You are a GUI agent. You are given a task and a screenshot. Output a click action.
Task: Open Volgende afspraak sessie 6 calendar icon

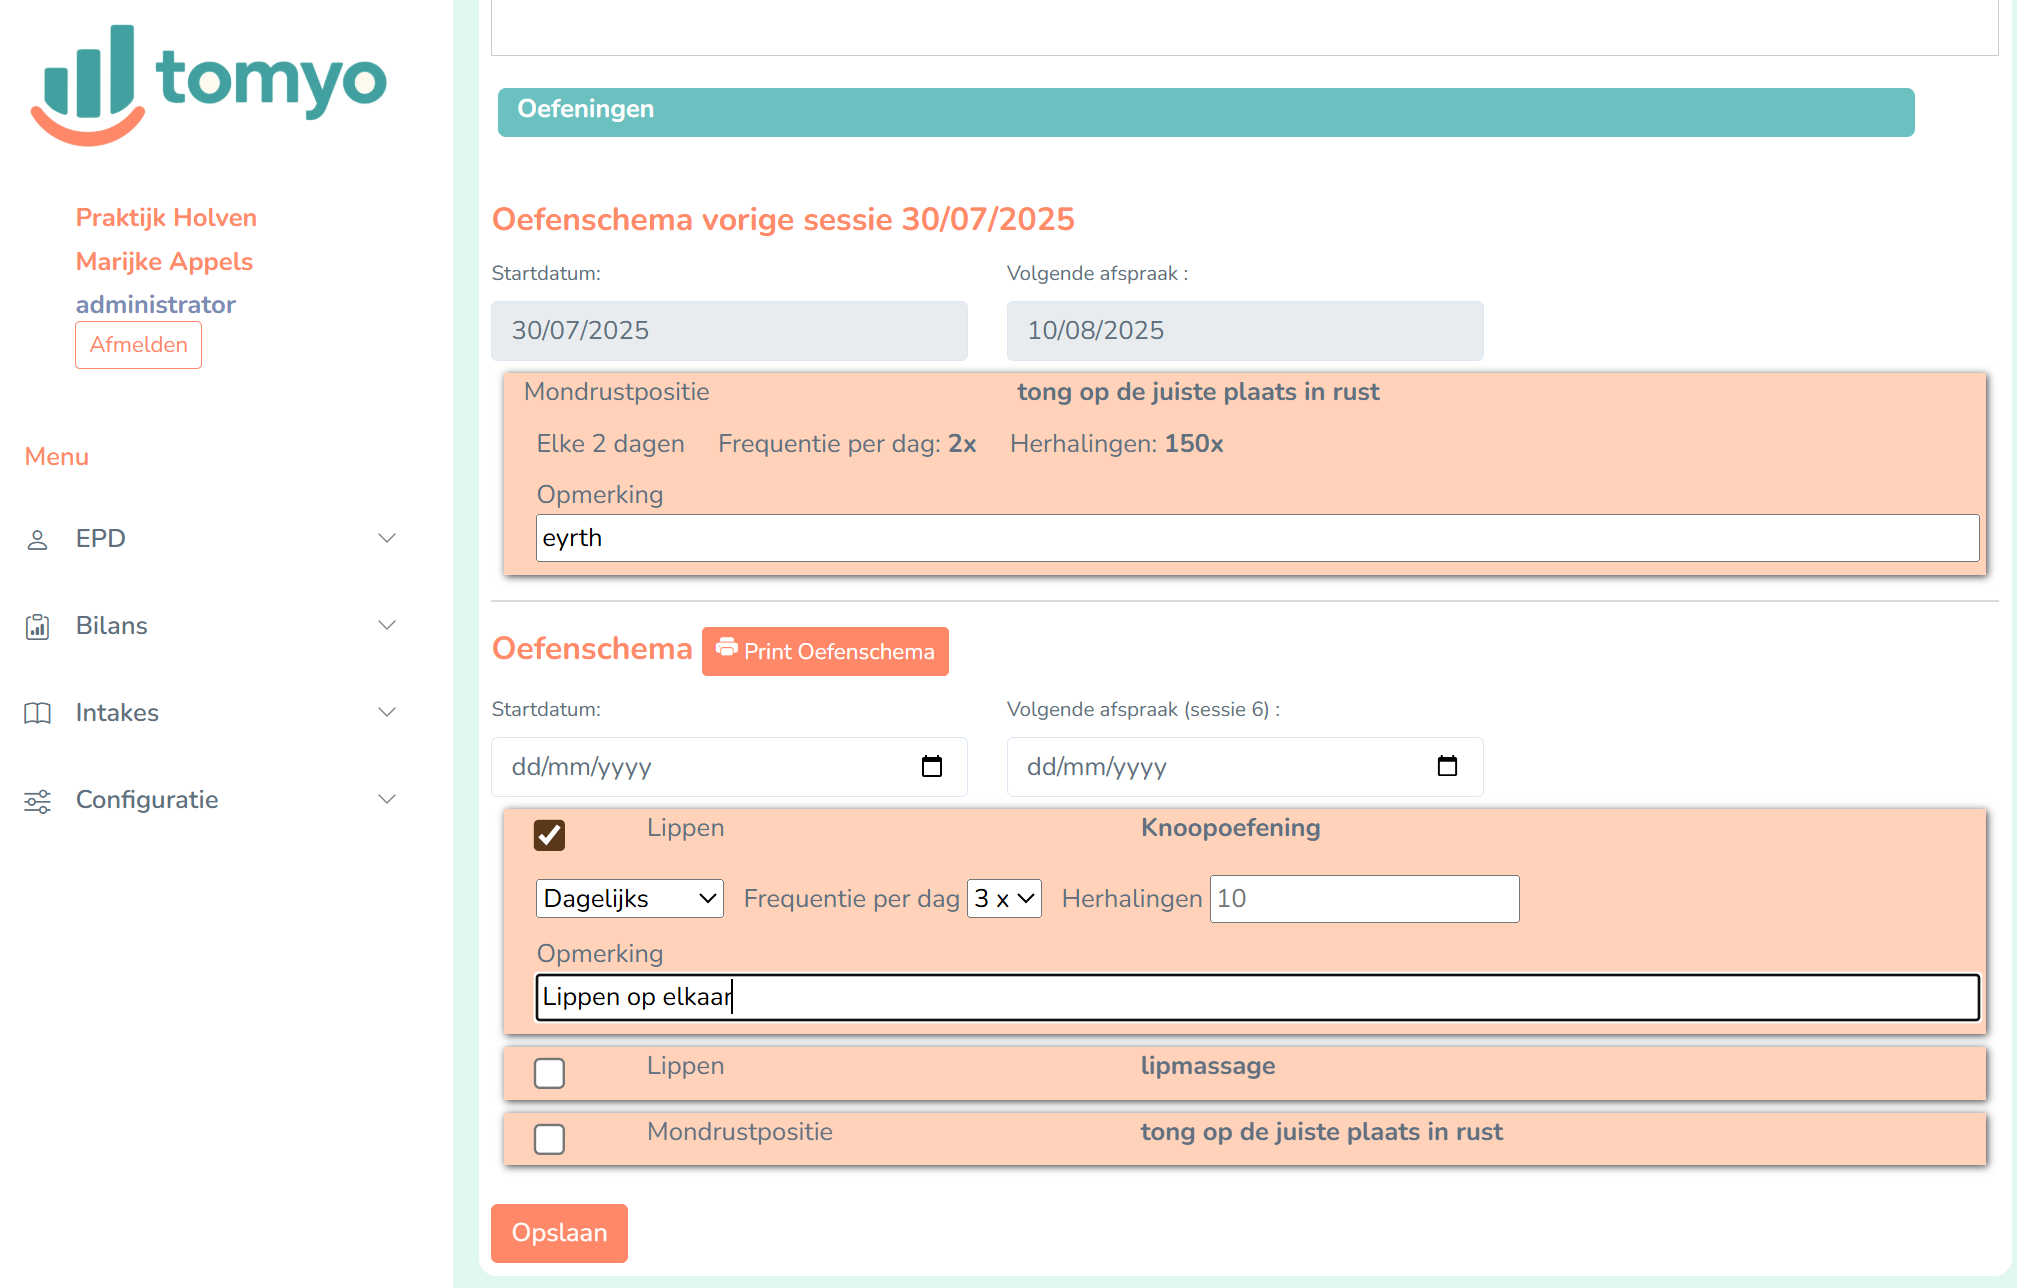click(x=1446, y=767)
